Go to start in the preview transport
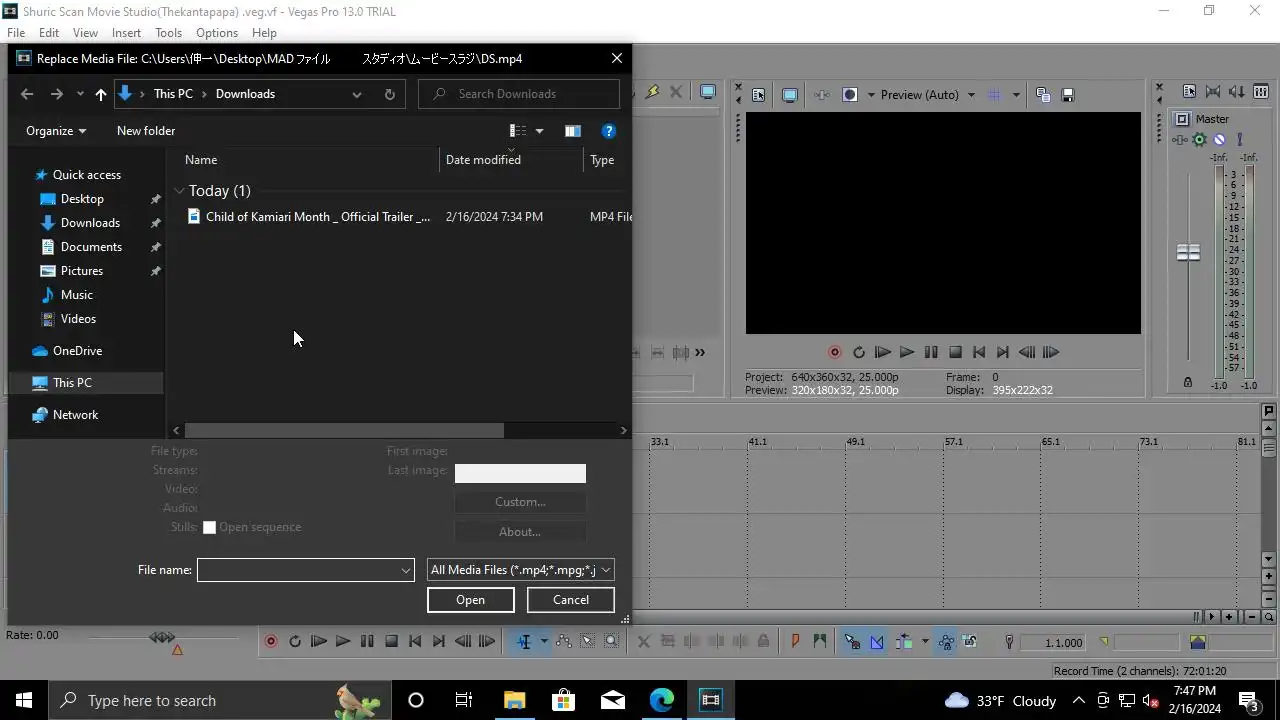Image resolution: width=1280 pixels, height=720 pixels. (x=979, y=352)
